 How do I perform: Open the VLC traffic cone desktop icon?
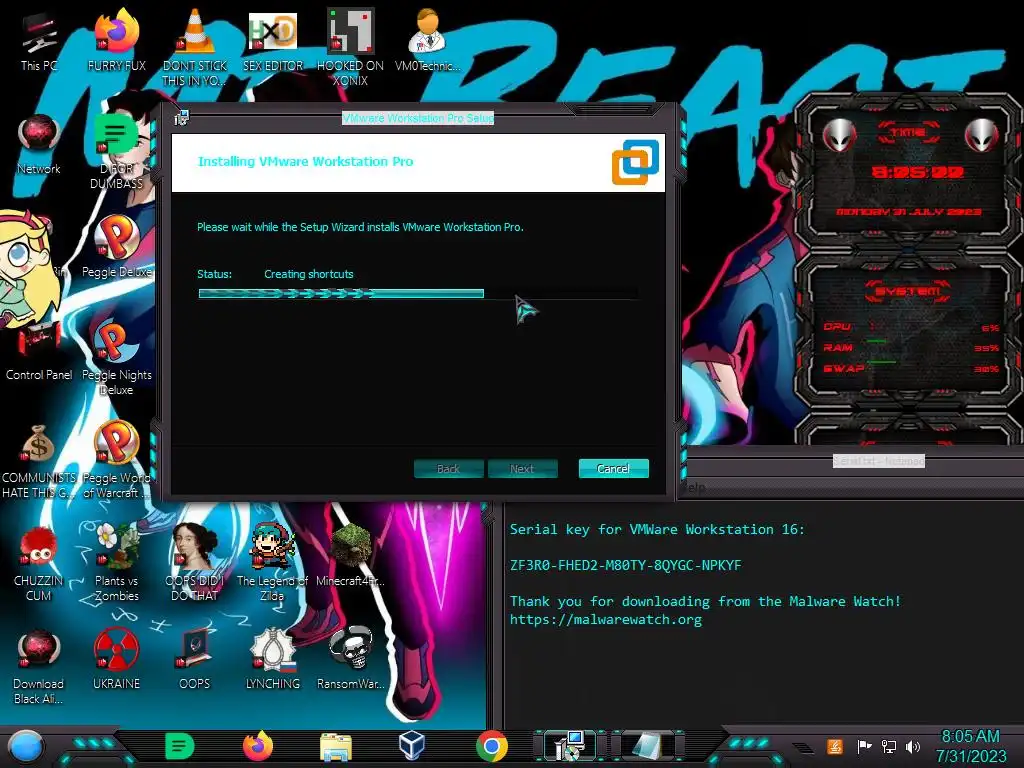coord(195,48)
